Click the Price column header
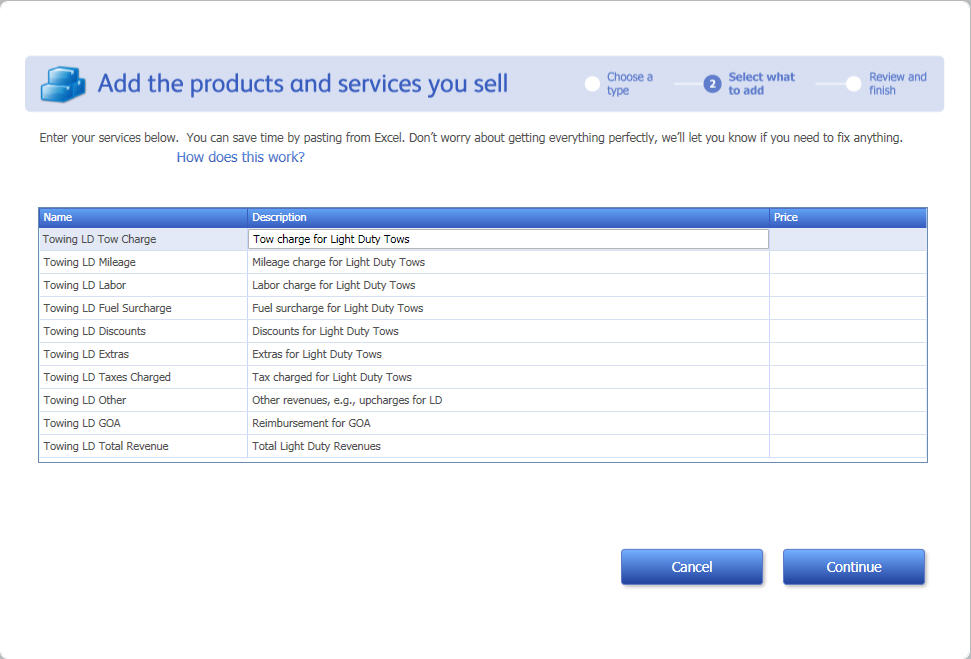The width and height of the screenshot is (971, 659). point(847,217)
